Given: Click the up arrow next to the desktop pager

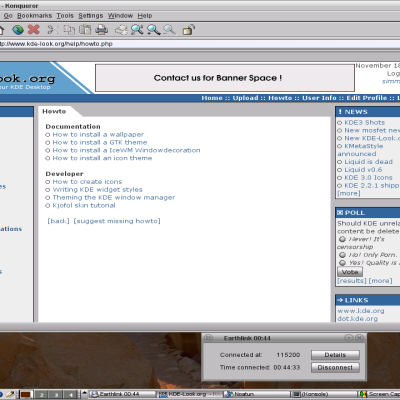Looking at the screenshot, I should click(84, 393).
